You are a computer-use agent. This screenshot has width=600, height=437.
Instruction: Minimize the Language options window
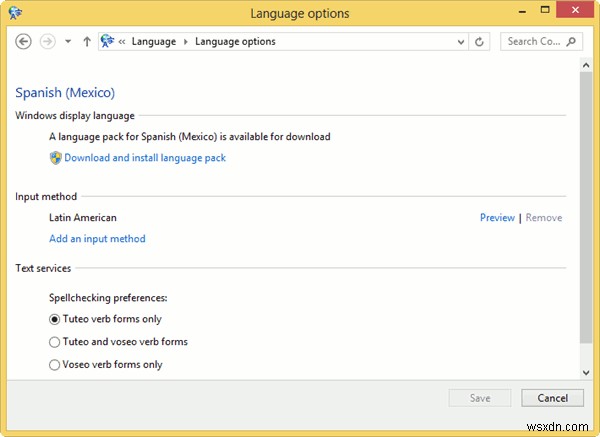click(x=522, y=11)
